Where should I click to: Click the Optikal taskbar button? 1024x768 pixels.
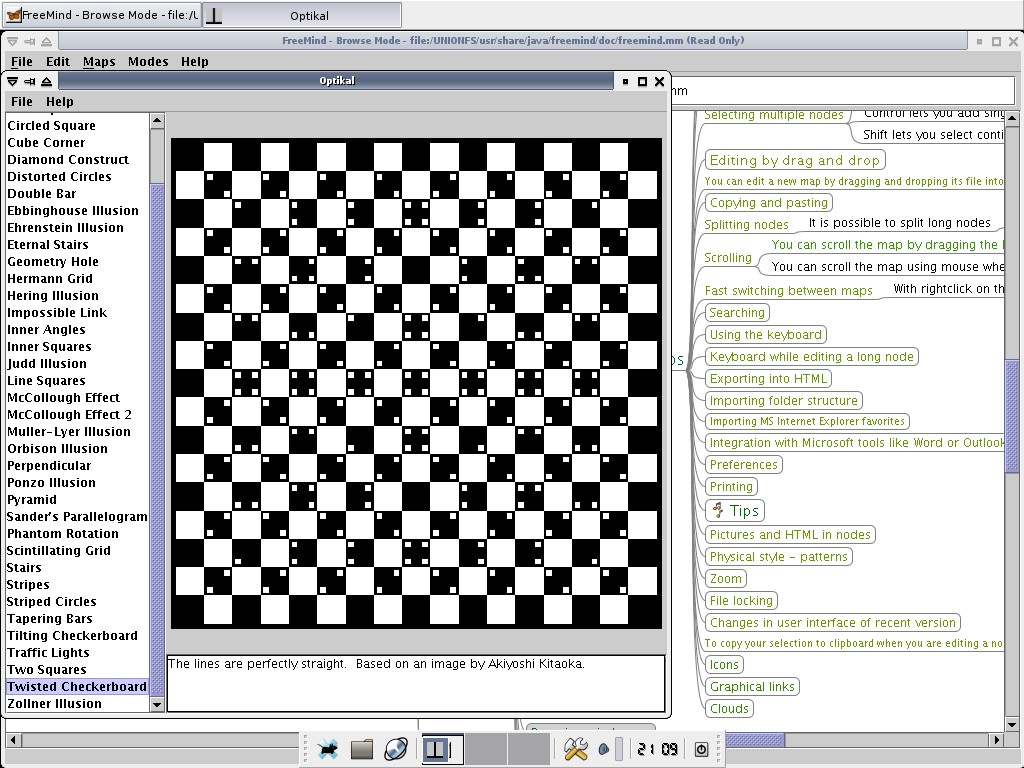click(302, 15)
